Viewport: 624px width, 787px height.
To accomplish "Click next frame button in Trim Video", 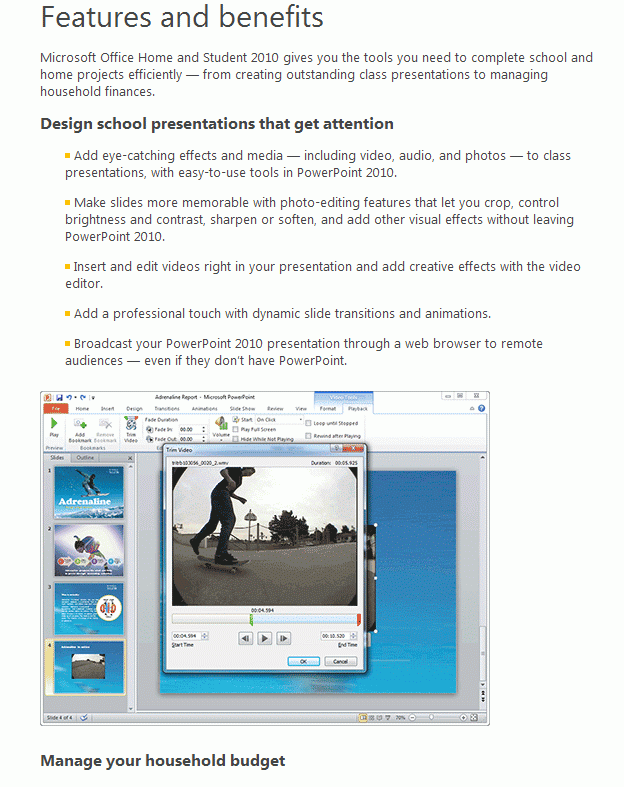I will (284, 638).
